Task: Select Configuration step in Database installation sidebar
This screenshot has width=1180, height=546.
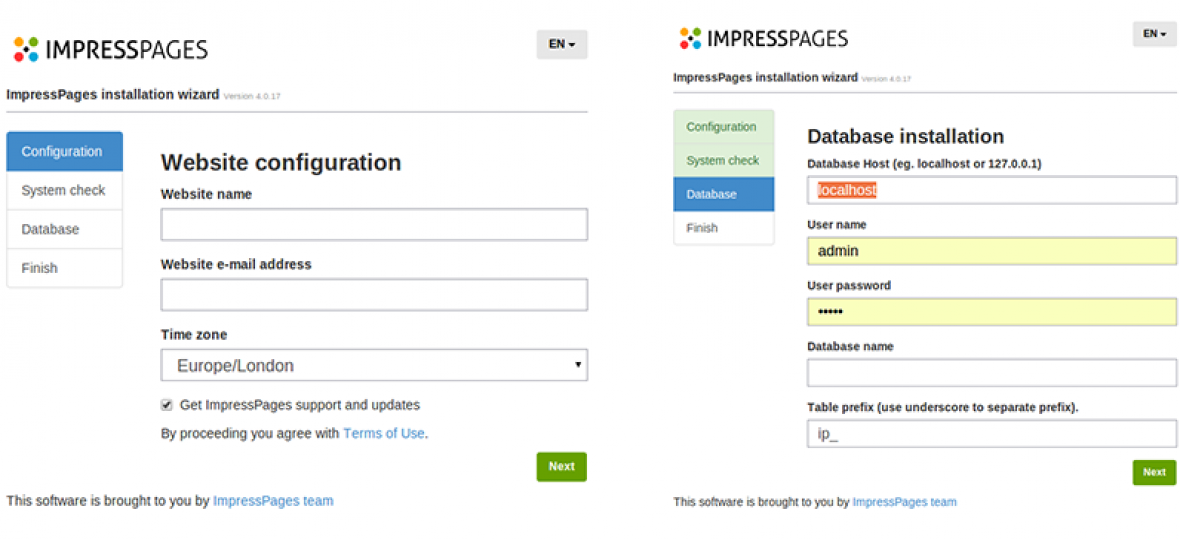Action: pos(723,126)
